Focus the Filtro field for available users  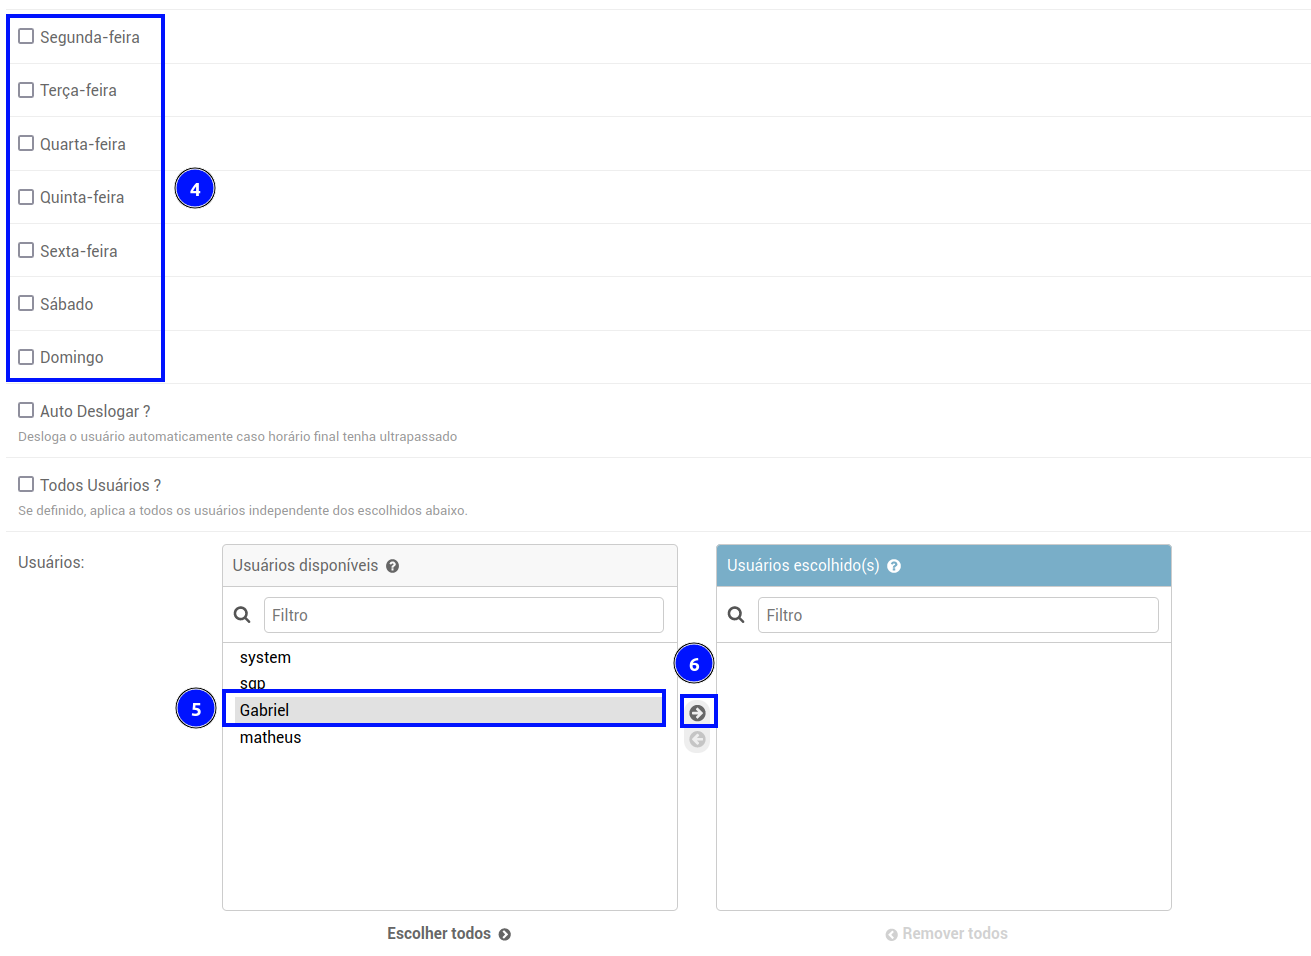(463, 615)
